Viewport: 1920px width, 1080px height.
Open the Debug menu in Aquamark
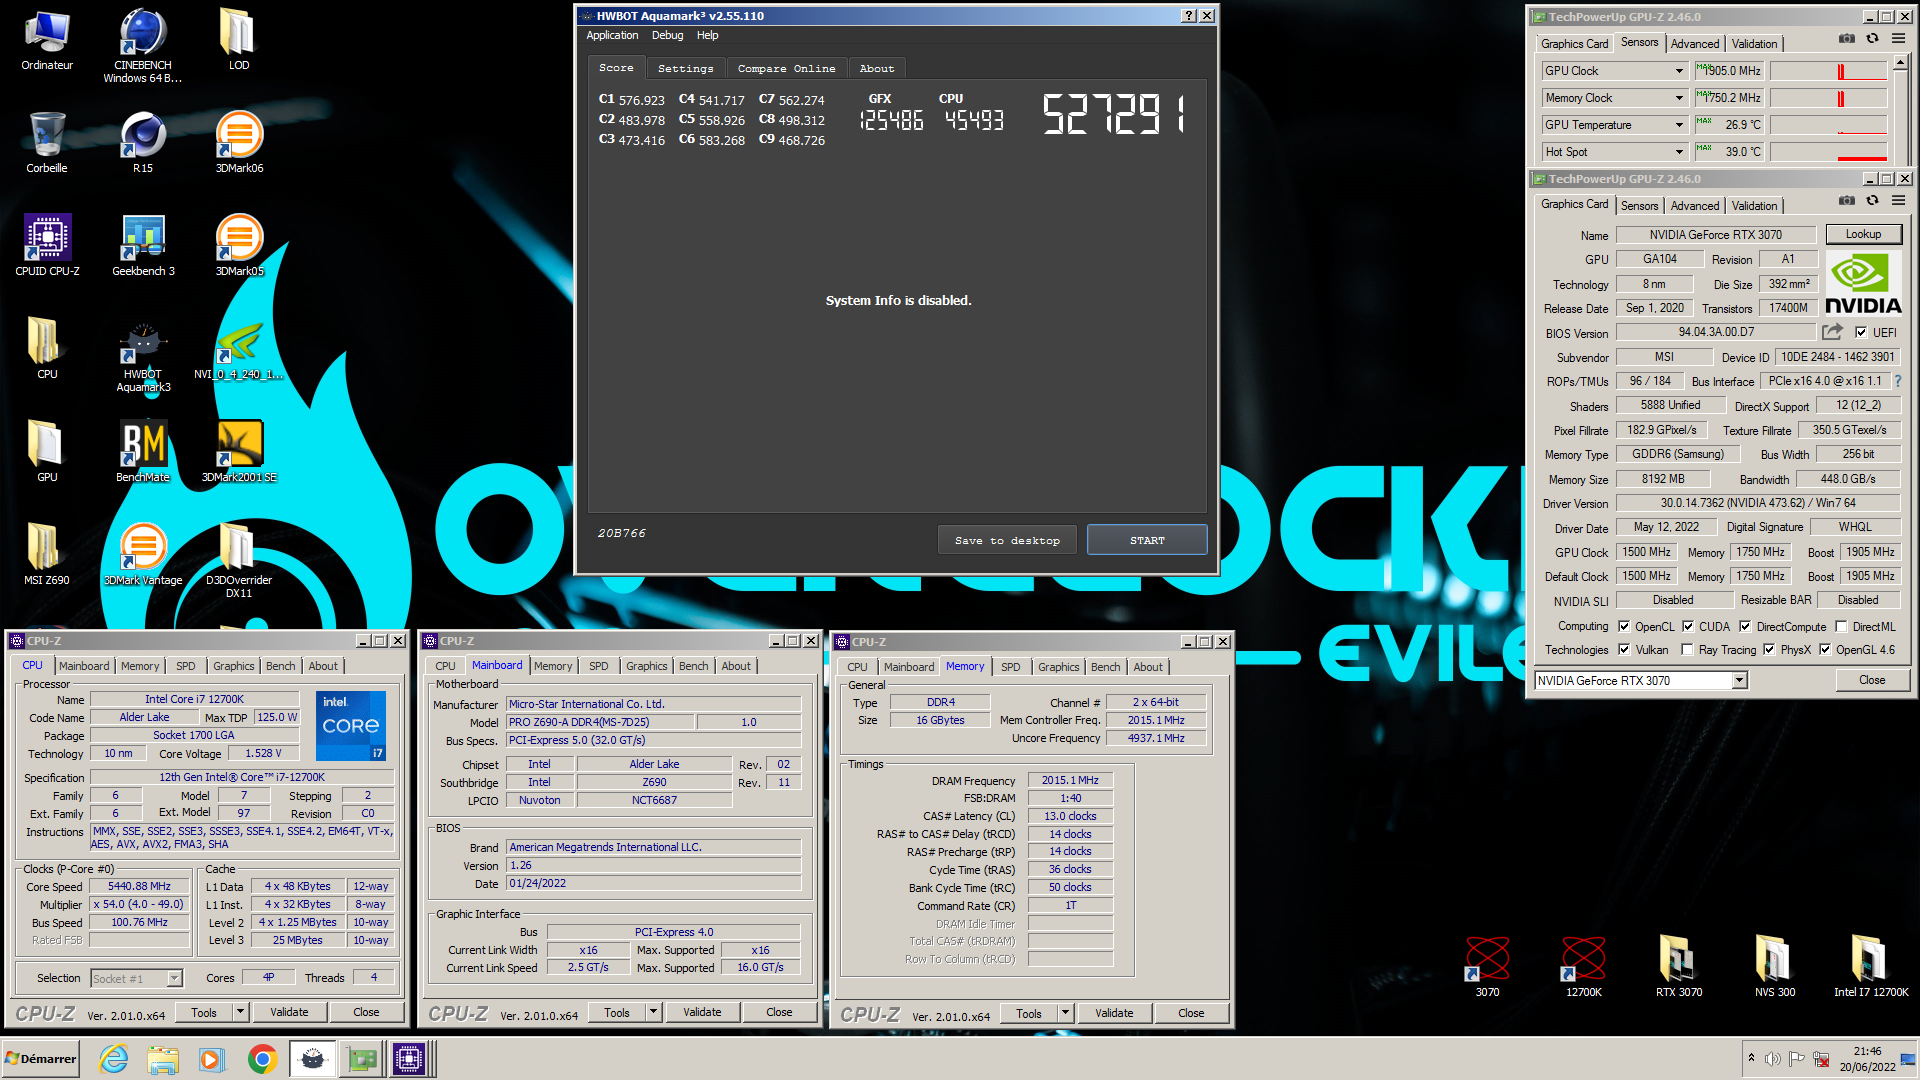click(667, 35)
